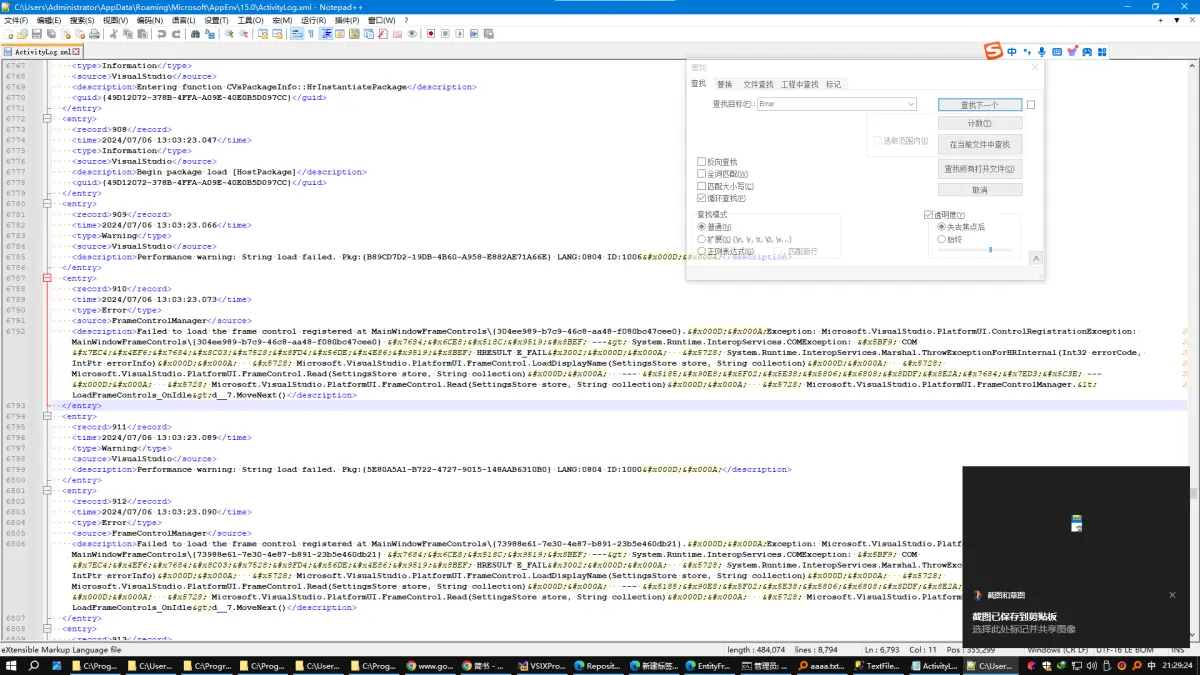Toggle the Indent guide toolbar icon
1200x675 pixels.
pyautogui.click(x=326, y=34)
